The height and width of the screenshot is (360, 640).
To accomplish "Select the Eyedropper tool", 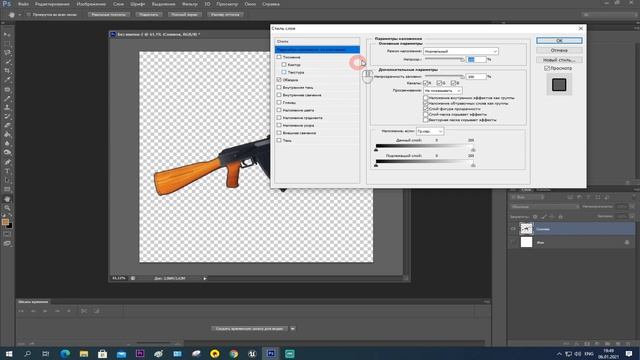I will click(7, 80).
